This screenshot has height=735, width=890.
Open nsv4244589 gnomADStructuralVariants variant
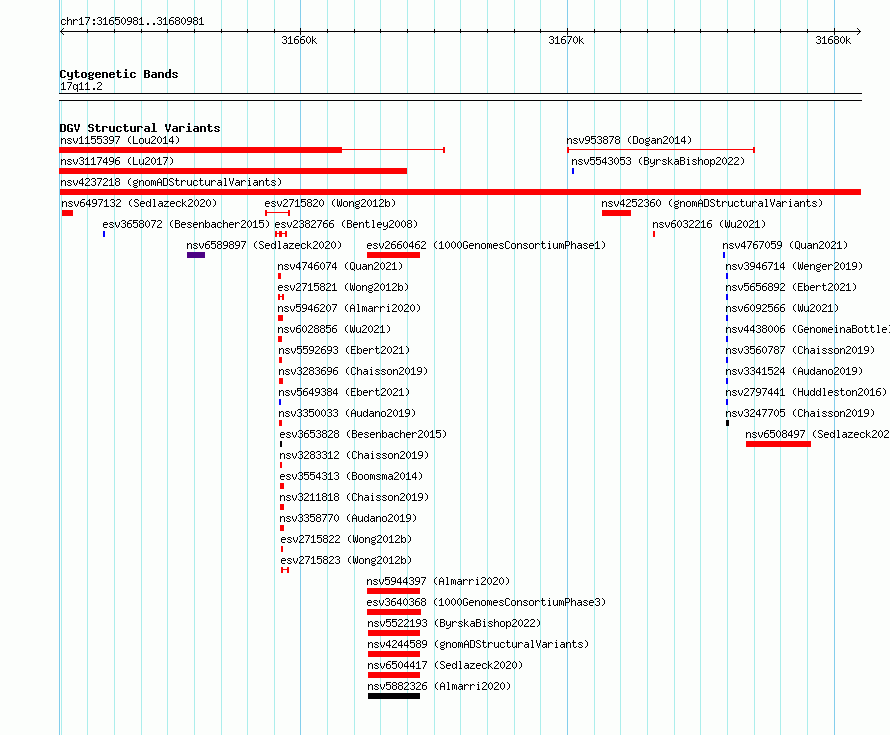(478, 644)
